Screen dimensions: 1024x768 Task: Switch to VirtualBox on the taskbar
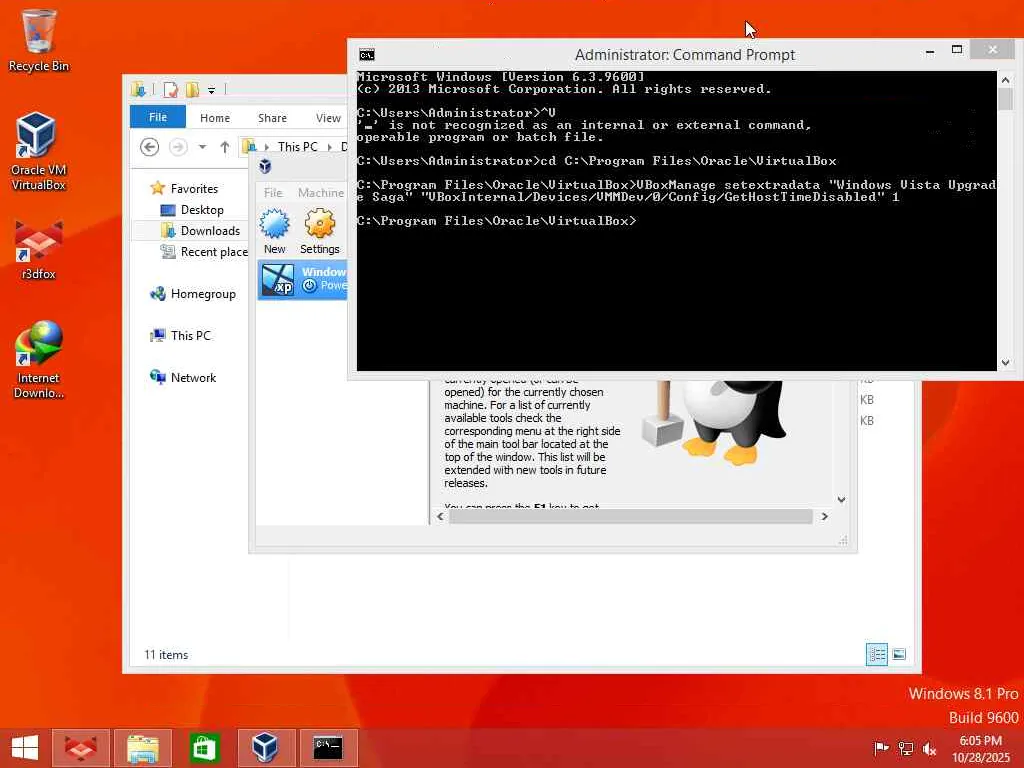pyautogui.click(x=265, y=748)
